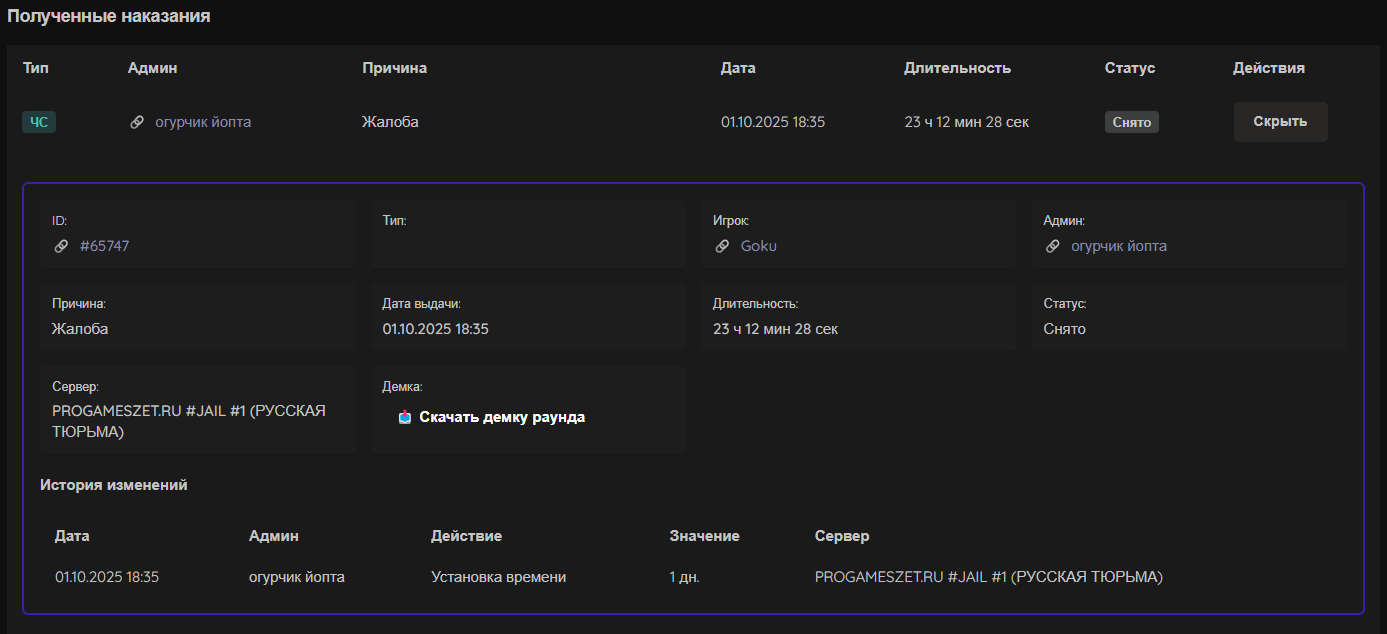The image size is (1387, 634).
Task: Click the Значение header in change history
Action: click(x=704, y=536)
